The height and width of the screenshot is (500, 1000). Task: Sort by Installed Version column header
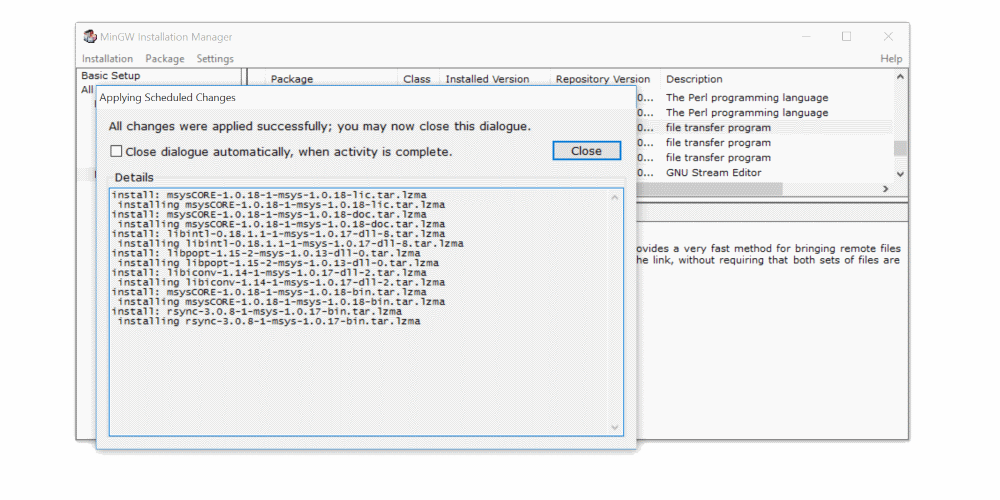click(487, 79)
